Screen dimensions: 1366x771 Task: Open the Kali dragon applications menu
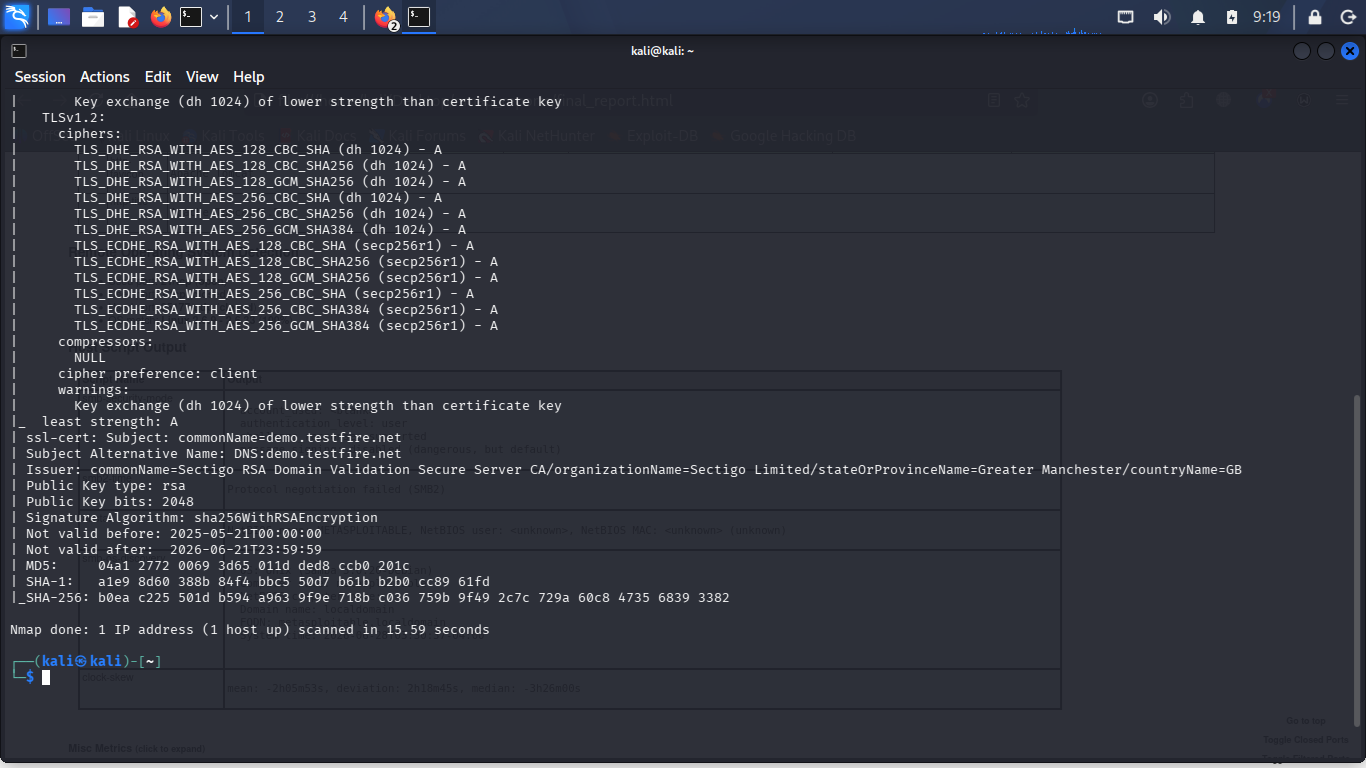point(18,17)
